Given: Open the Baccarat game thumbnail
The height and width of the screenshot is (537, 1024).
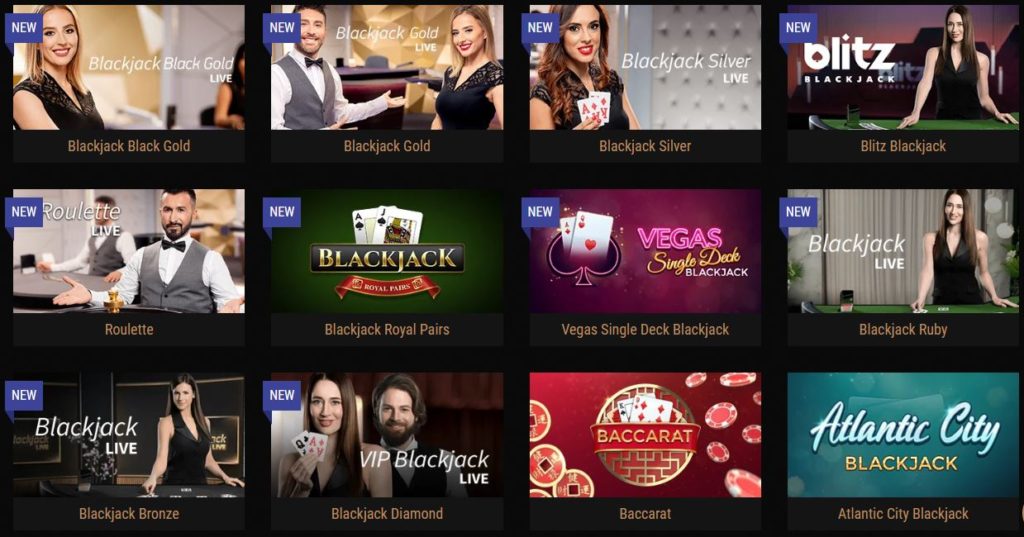Looking at the screenshot, I should tap(645, 435).
